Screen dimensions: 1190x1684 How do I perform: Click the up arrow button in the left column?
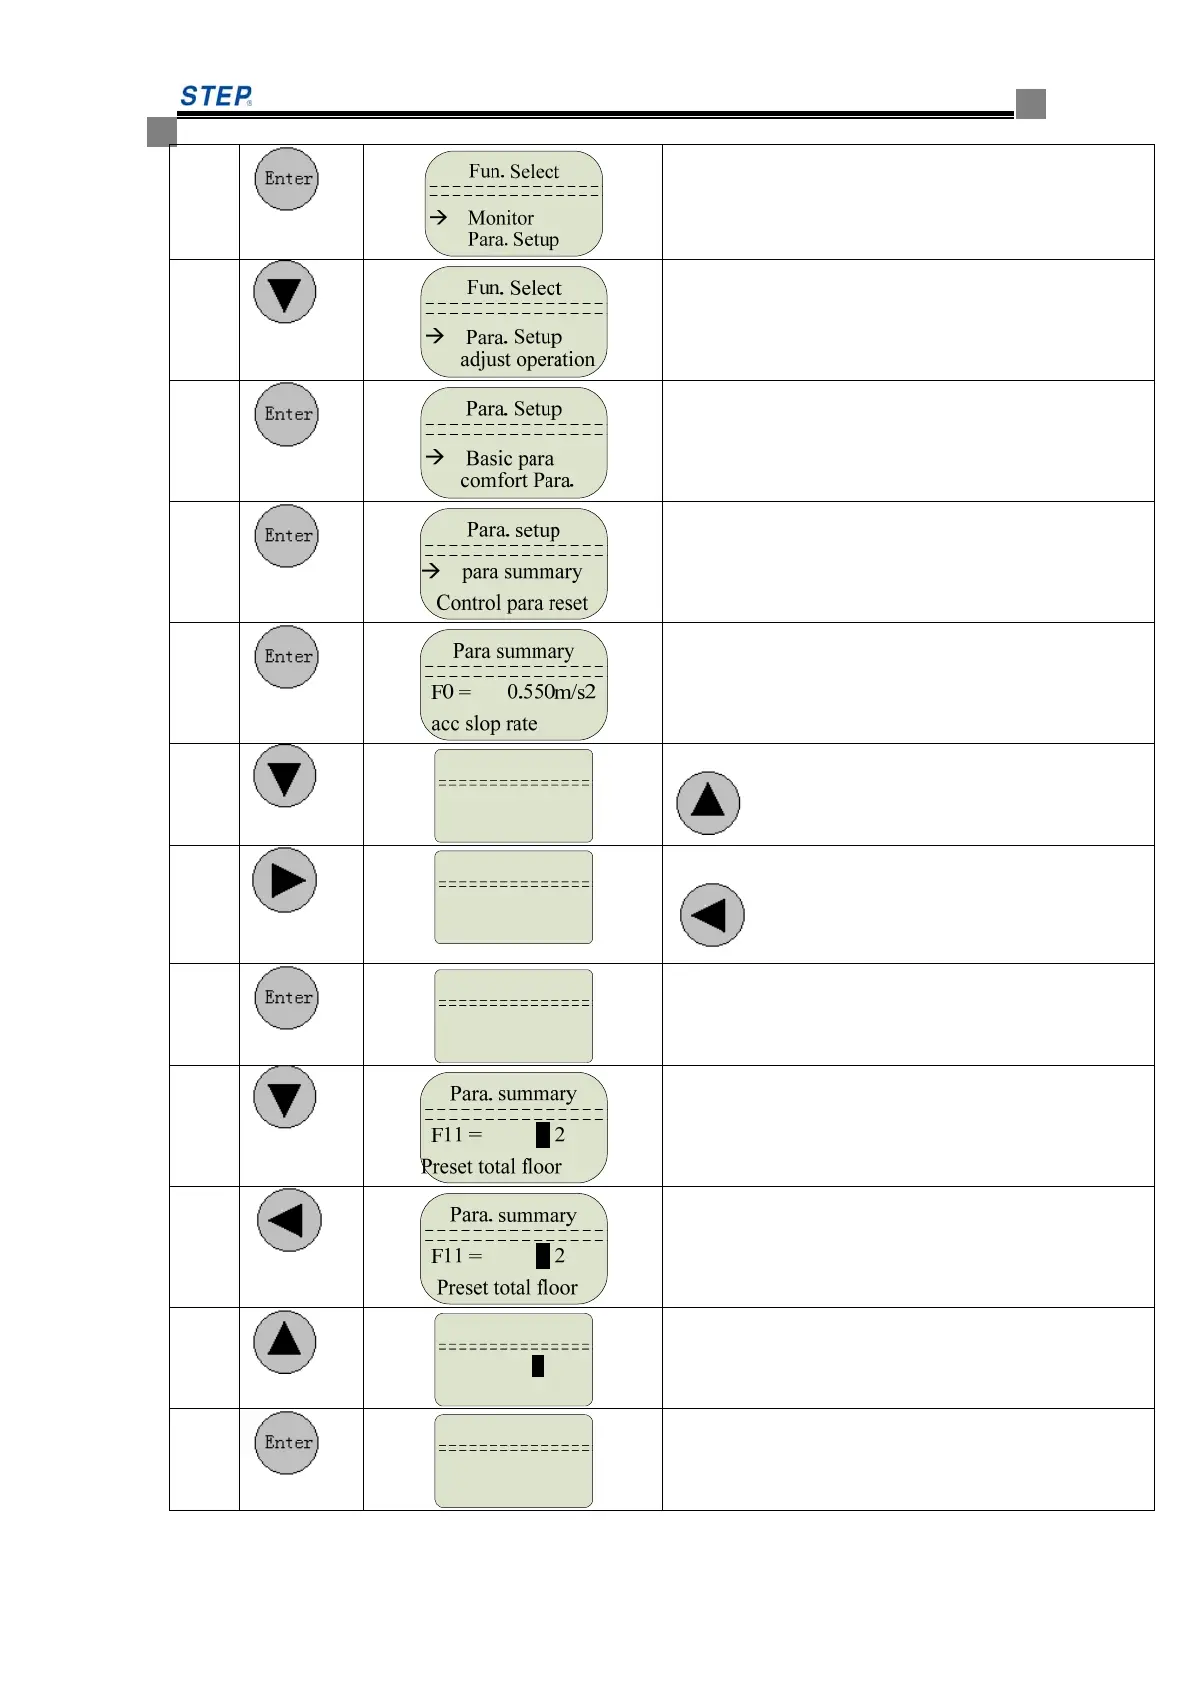pyautogui.click(x=285, y=1342)
